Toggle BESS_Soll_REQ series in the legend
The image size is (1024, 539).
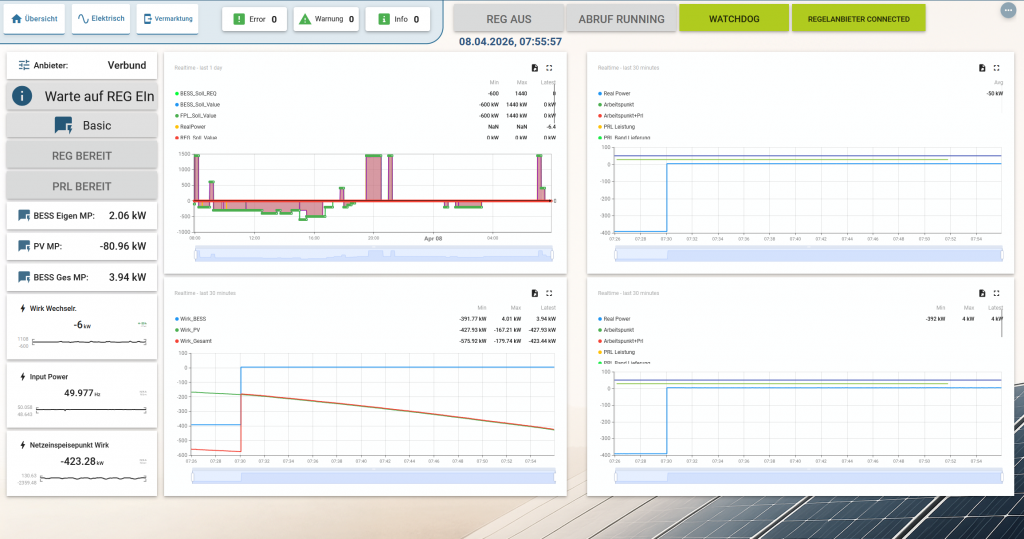pyautogui.click(x=198, y=93)
